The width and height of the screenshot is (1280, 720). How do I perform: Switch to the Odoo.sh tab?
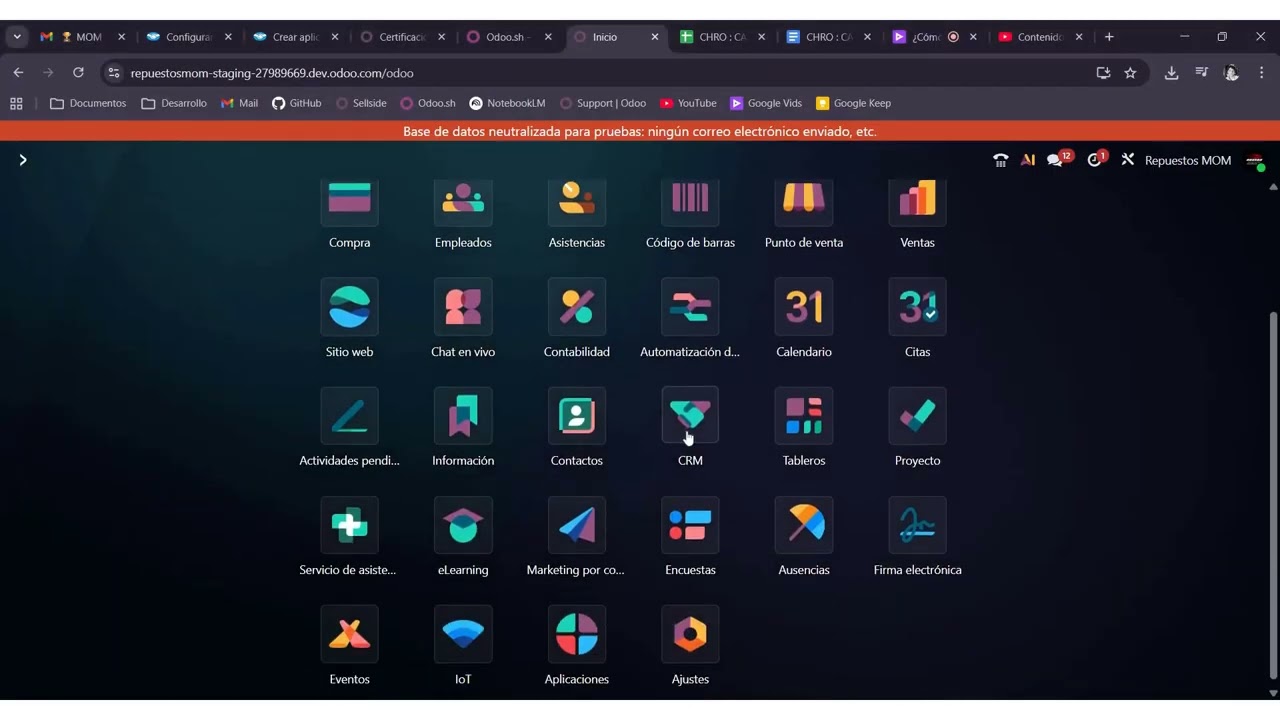coord(507,37)
